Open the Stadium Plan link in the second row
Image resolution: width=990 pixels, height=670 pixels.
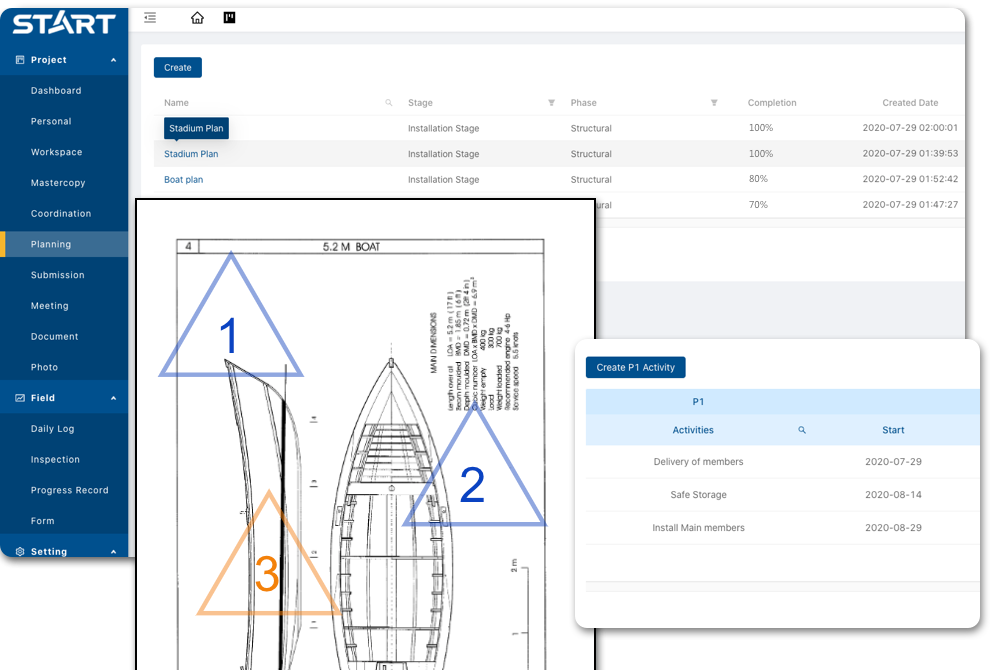191,153
